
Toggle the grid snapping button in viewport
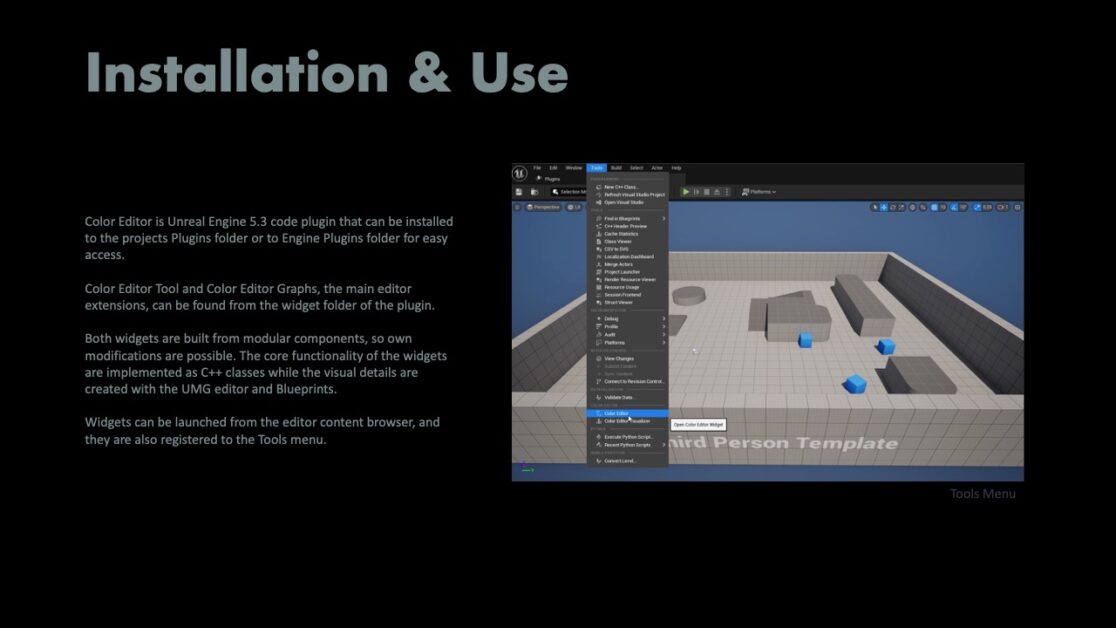(935, 207)
